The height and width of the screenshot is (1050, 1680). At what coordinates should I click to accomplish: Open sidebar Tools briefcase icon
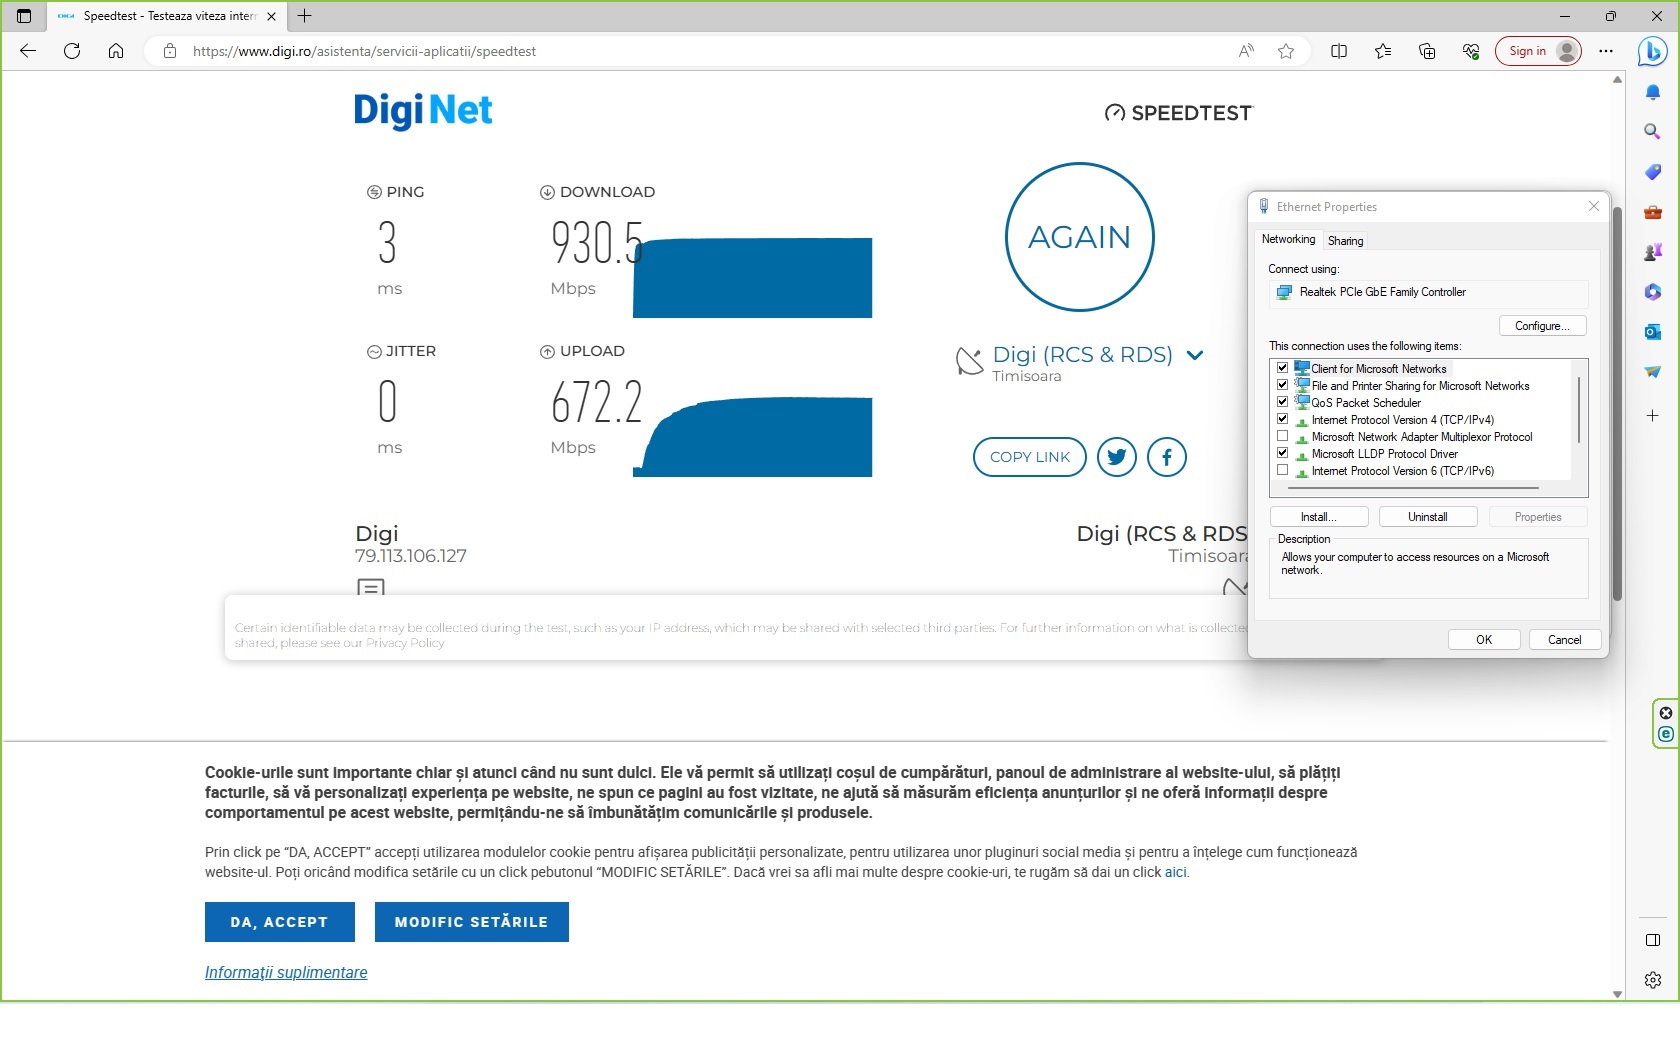(x=1653, y=212)
